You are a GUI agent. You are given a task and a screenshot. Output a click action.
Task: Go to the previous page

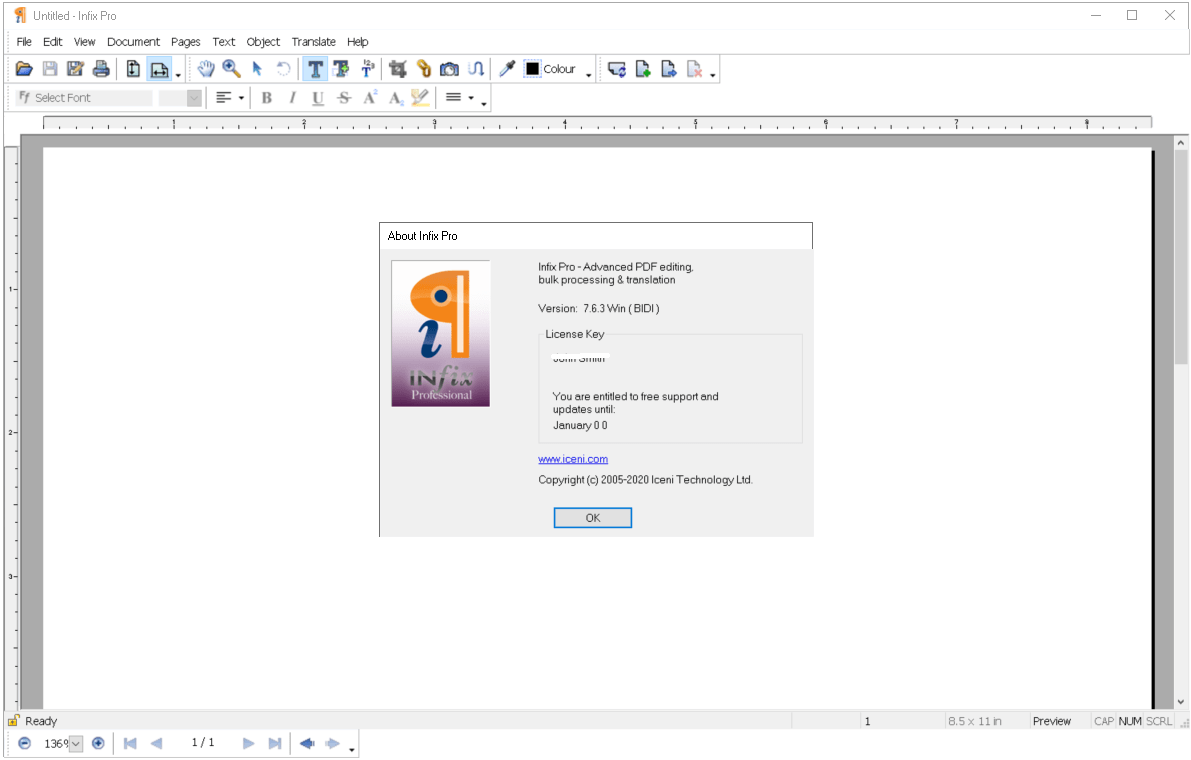(156, 743)
